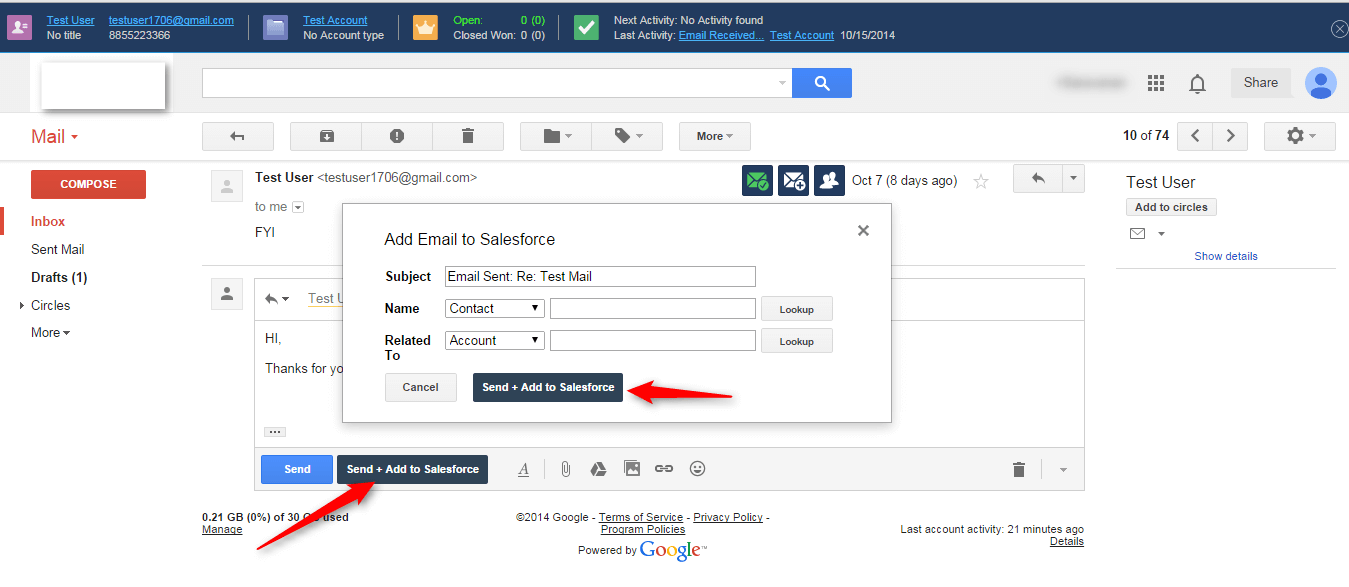Image resolution: width=1349 pixels, height=587 pixels.
Task: Click the green checkmark activity icon
Action: [x=587, y=27]
